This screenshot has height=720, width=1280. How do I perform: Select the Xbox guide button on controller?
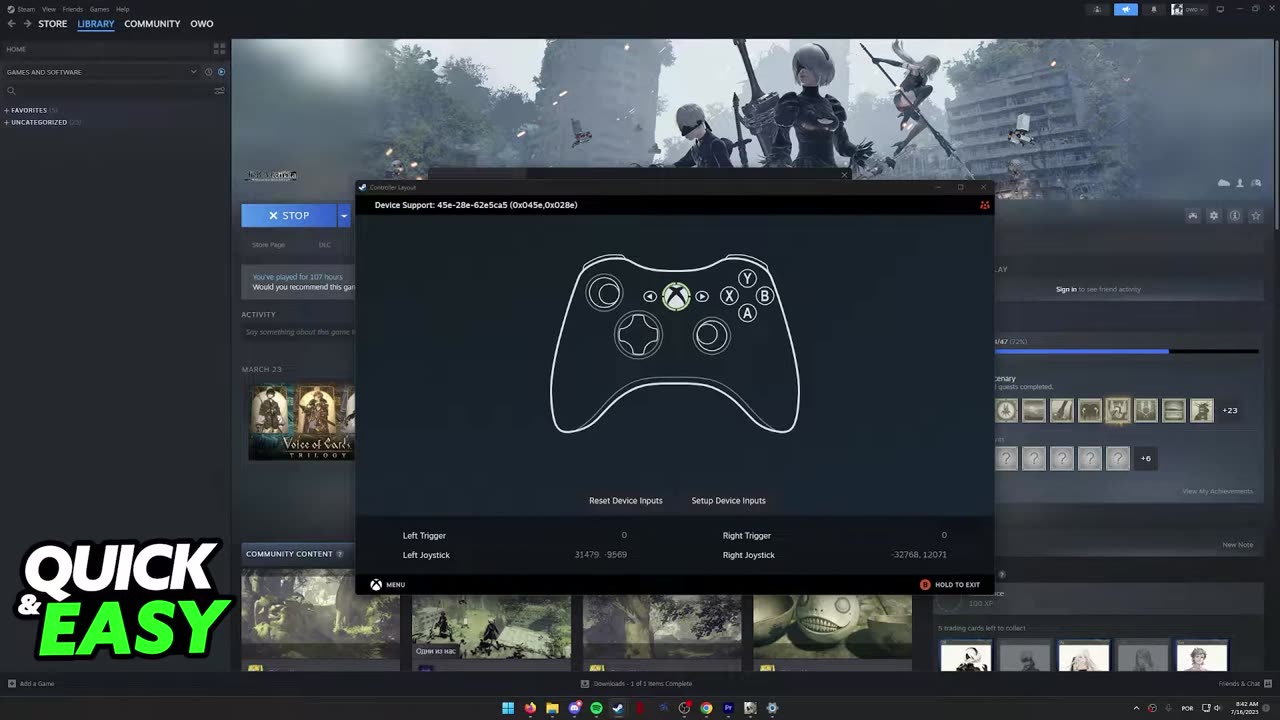[x=676, y=297]
